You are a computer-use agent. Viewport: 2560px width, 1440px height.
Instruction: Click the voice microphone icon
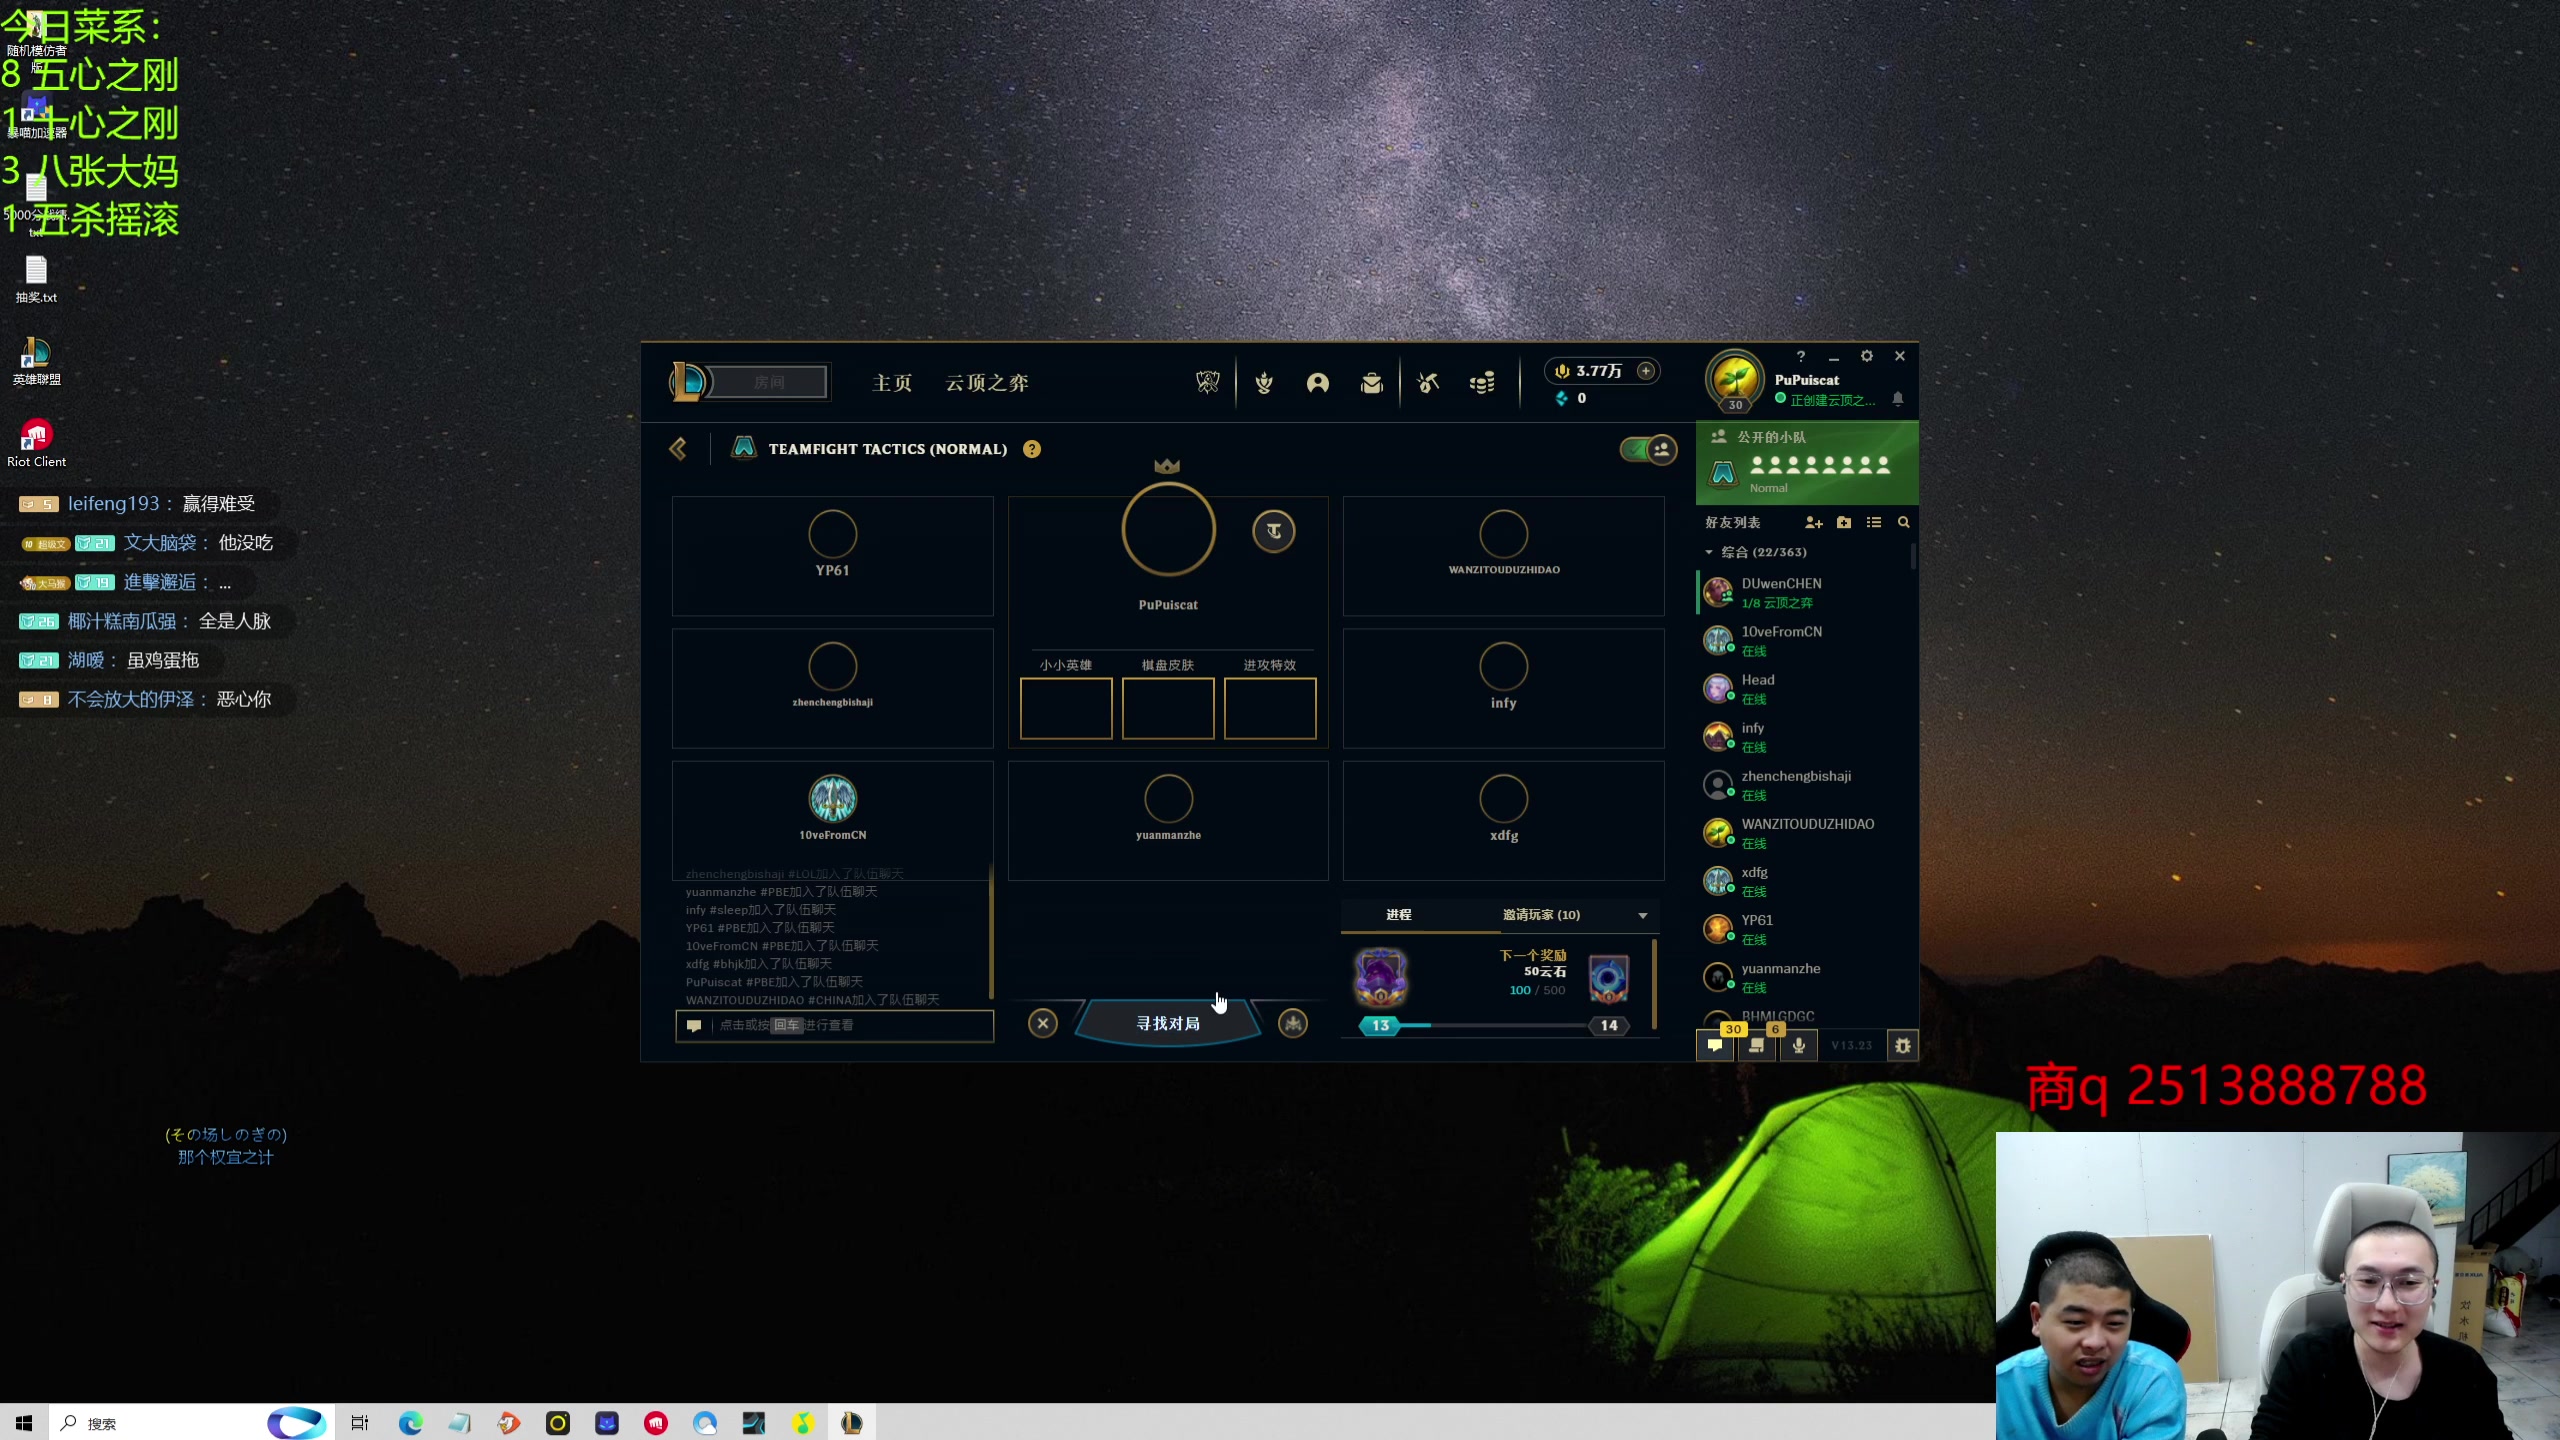coord(1799,1045)
